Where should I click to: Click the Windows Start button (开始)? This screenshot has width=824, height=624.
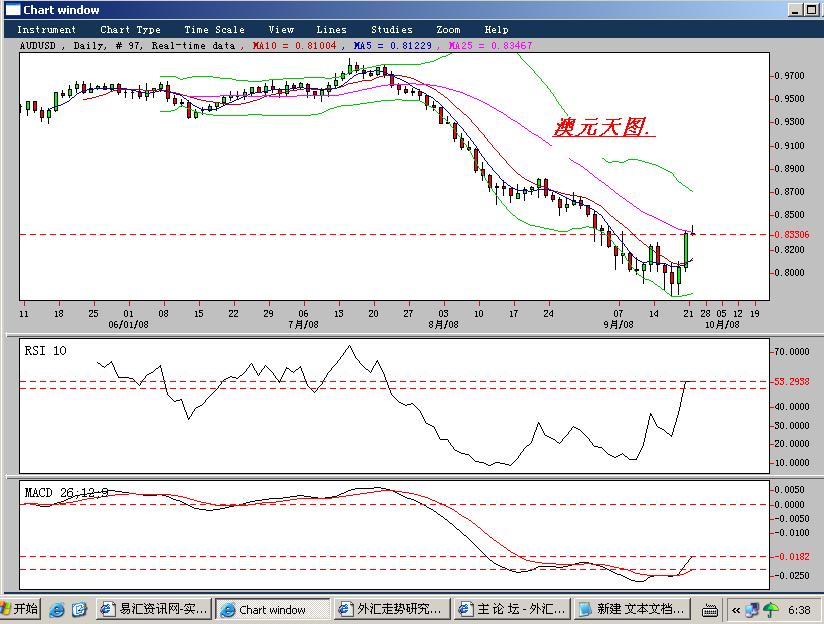[x=20, y=609]
